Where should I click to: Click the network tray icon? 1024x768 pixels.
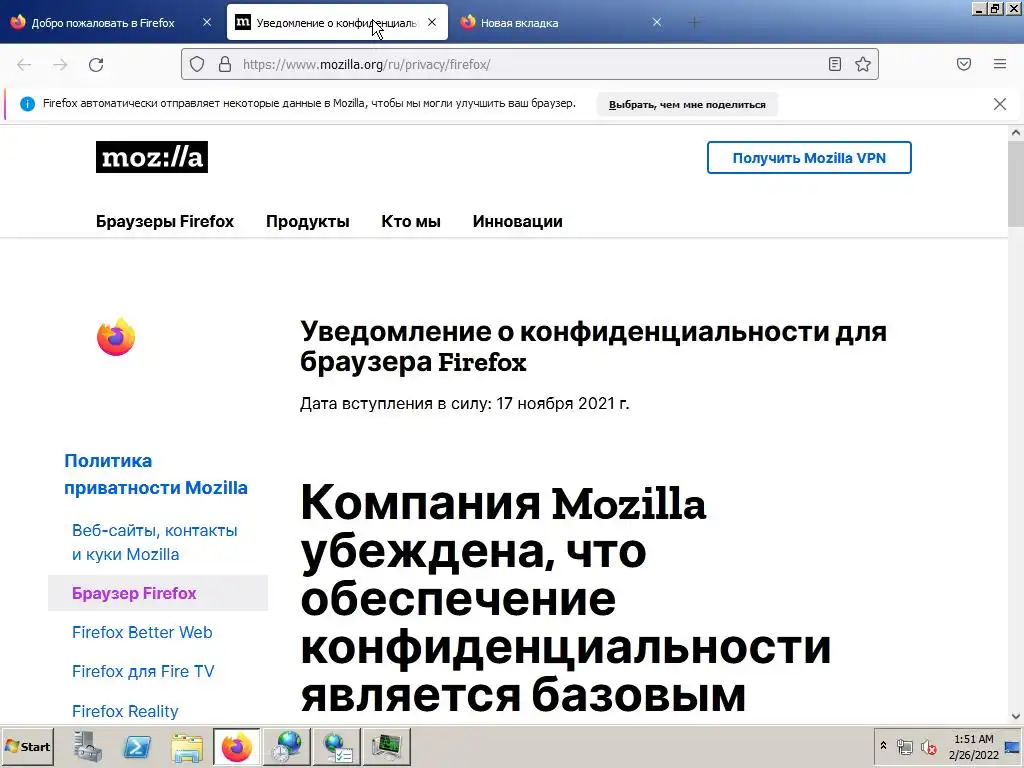pos(904,746)
